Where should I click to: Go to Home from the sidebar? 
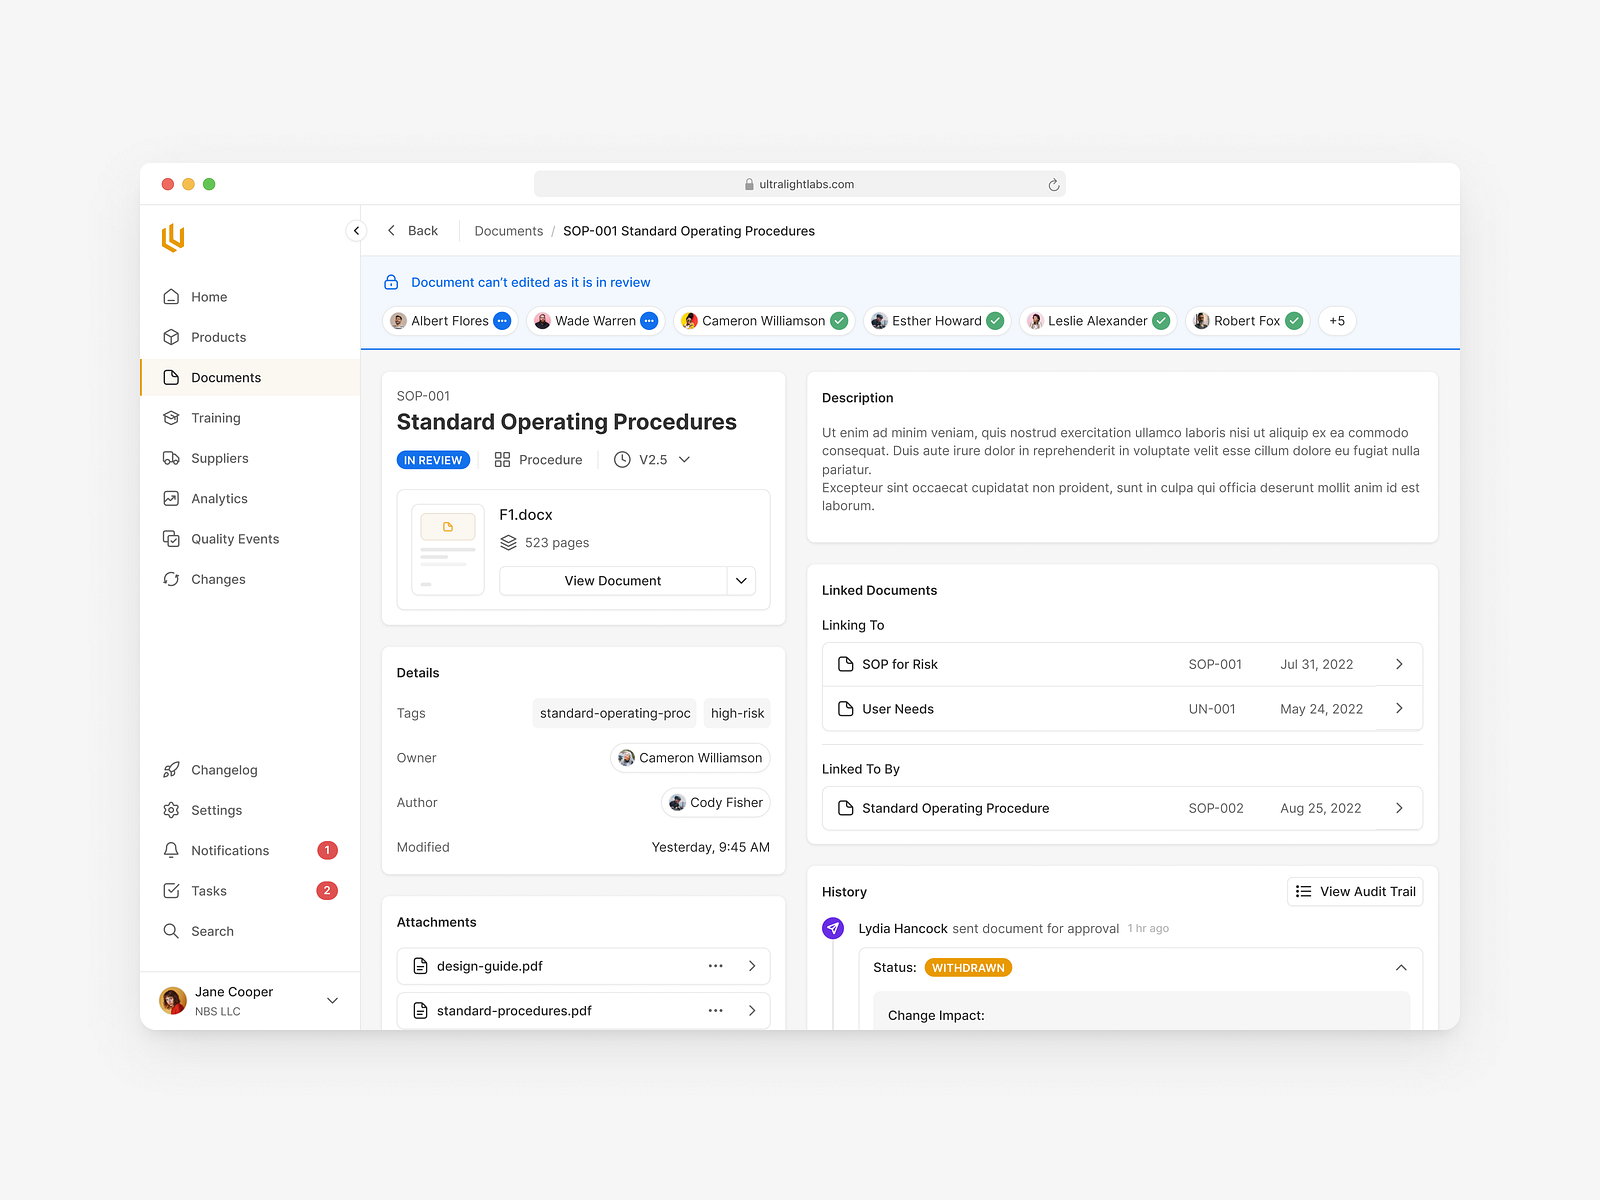coord(209,297)
